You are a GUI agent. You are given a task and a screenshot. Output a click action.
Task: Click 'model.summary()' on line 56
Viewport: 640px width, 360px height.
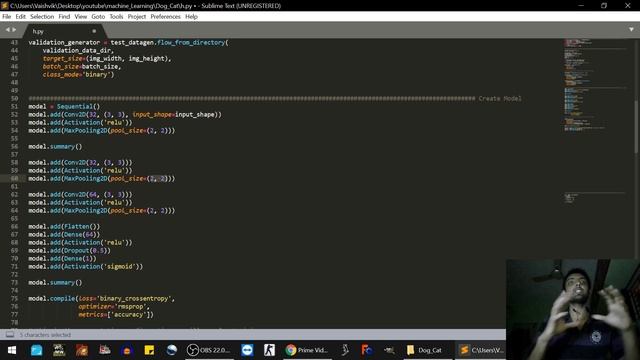[x=55, y=147]
